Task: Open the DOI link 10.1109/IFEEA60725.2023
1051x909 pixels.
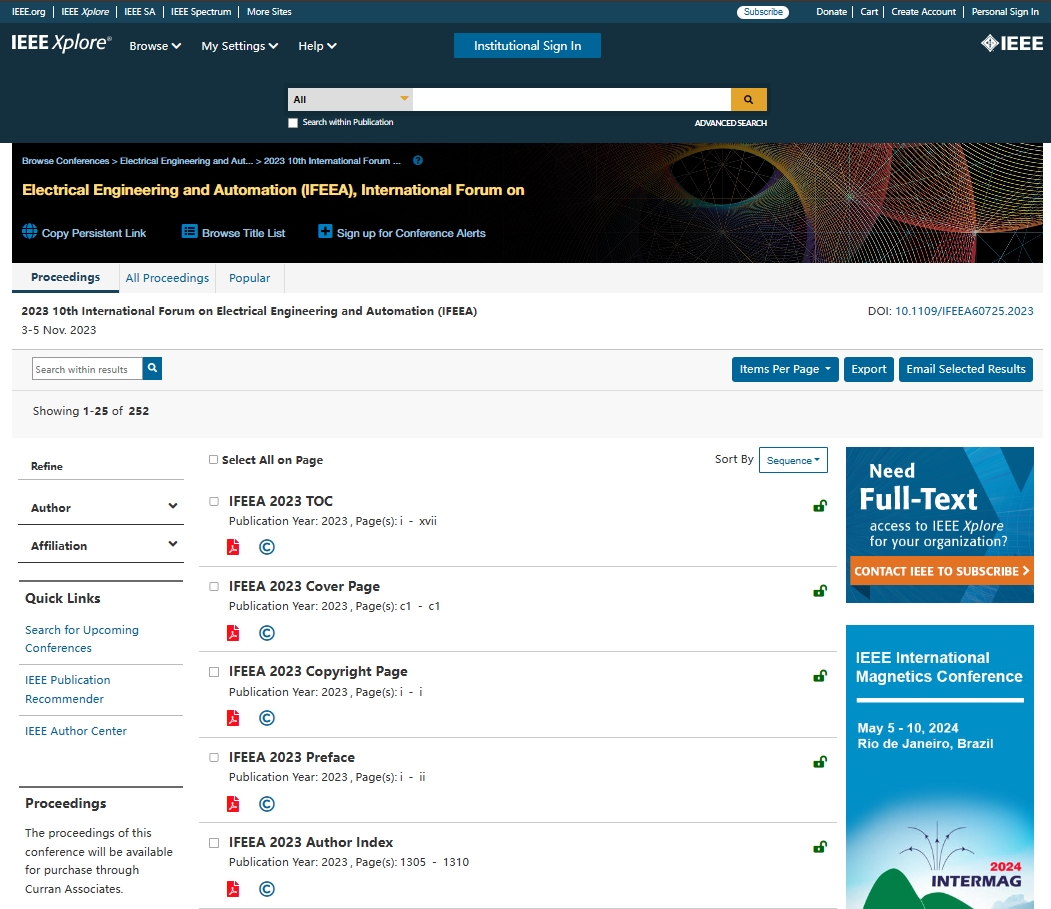Action: 964,311
